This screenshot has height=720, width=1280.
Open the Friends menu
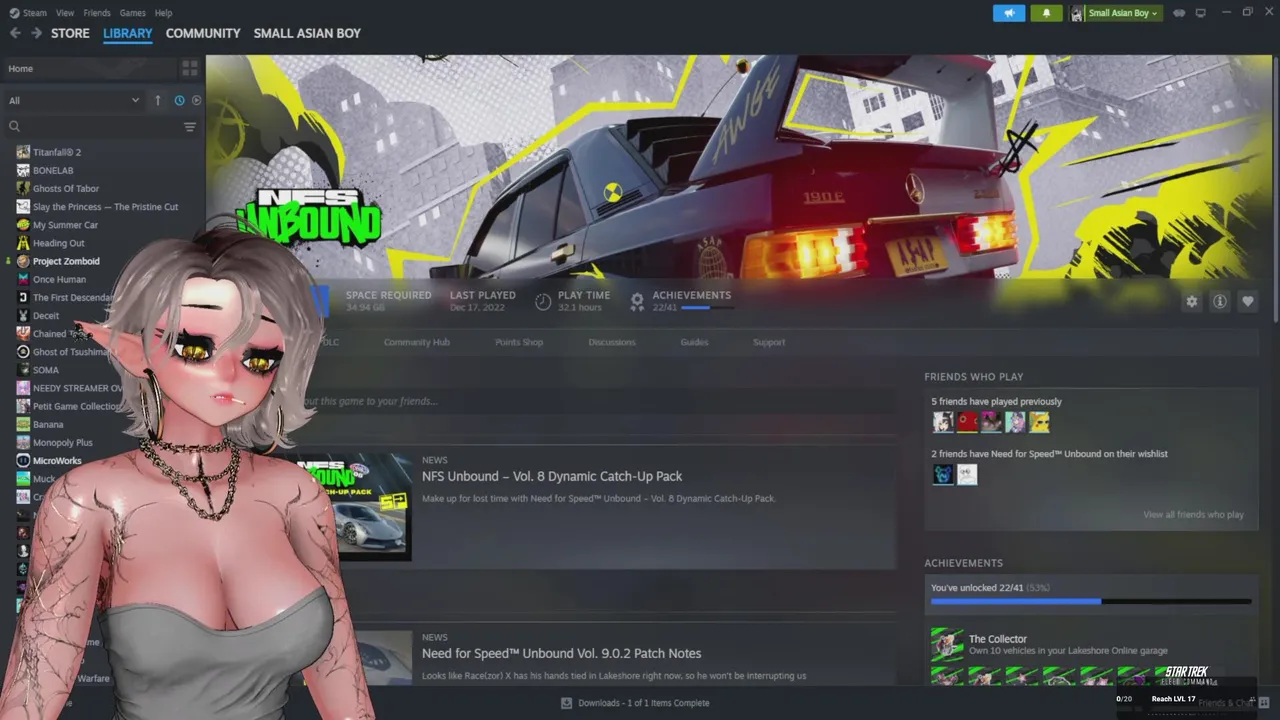[97, 13]
